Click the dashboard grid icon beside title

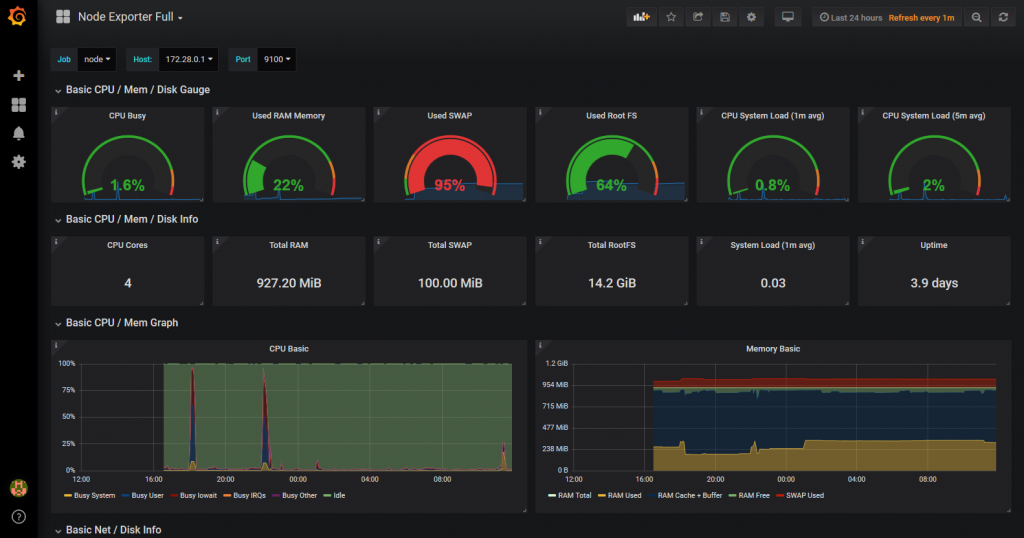(63, 17)
